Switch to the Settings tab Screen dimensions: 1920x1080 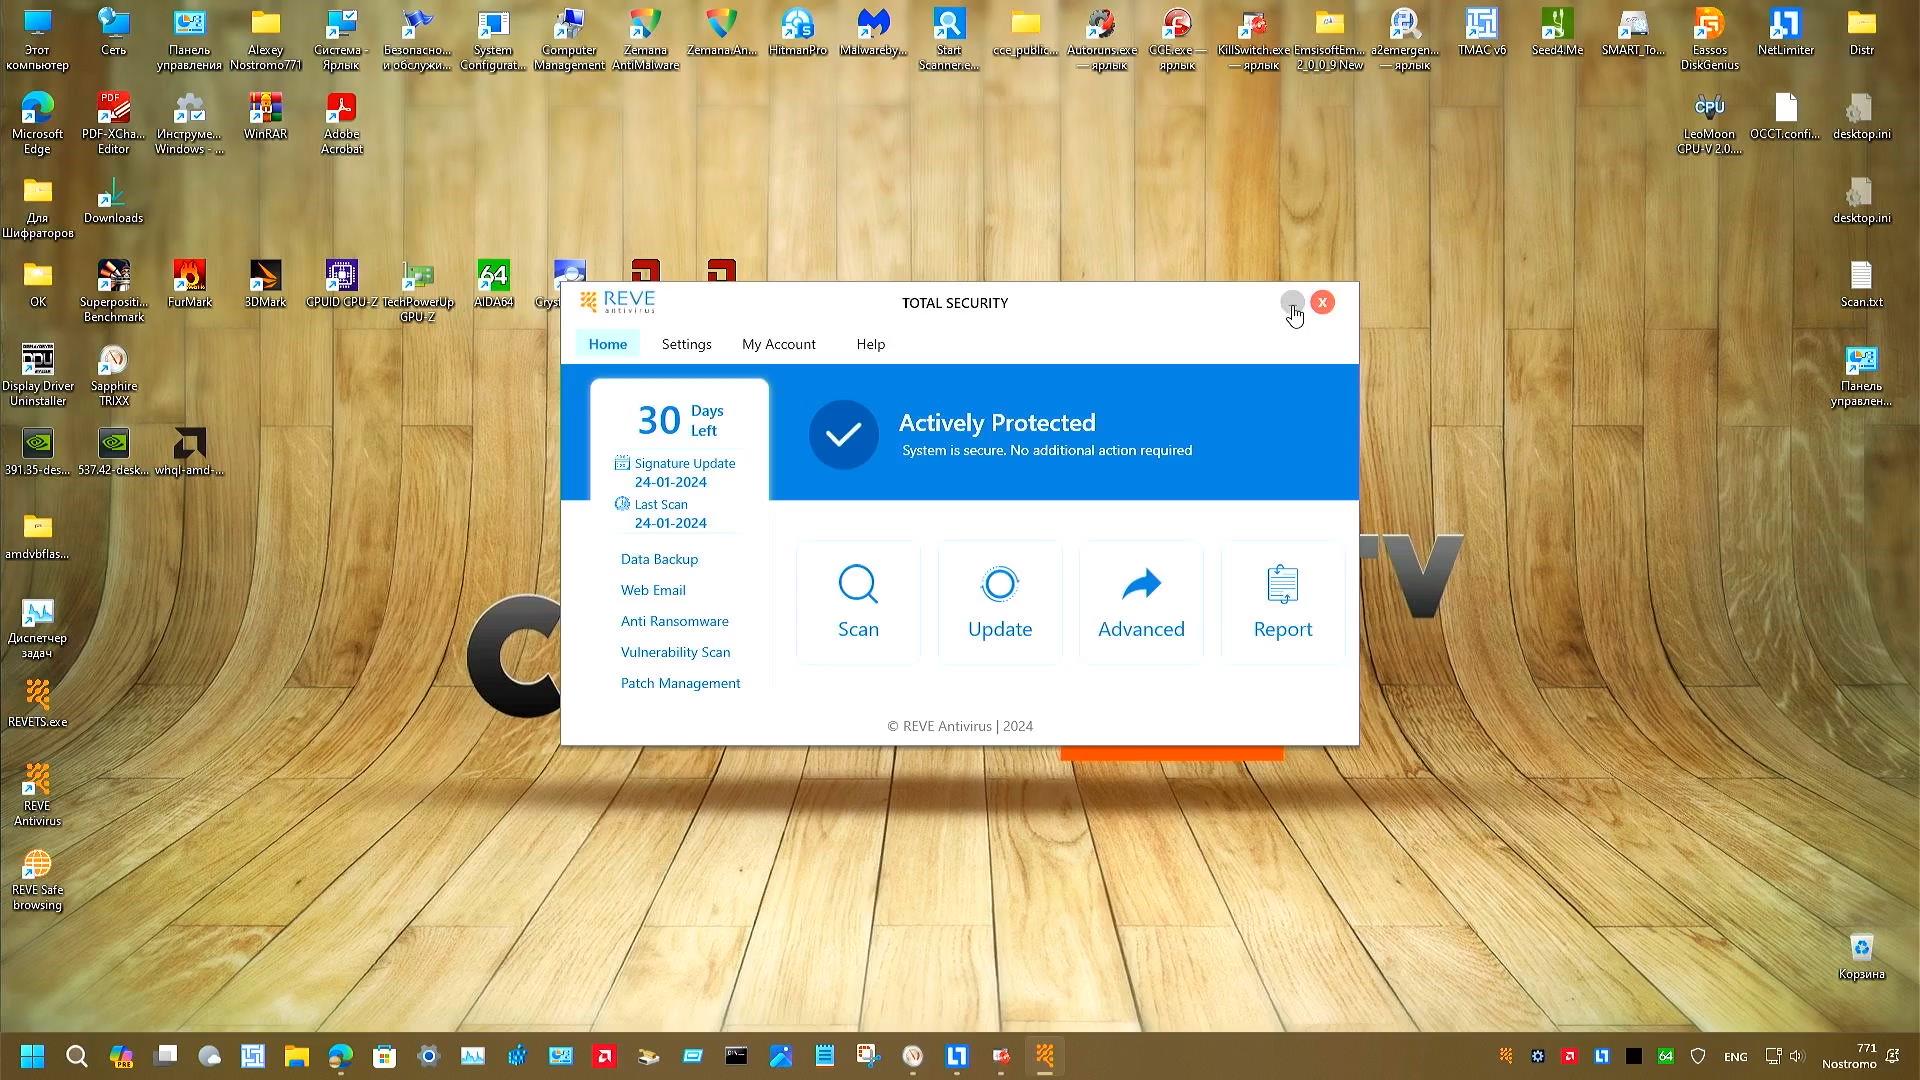pyautogui.click(x=686, y=344)
